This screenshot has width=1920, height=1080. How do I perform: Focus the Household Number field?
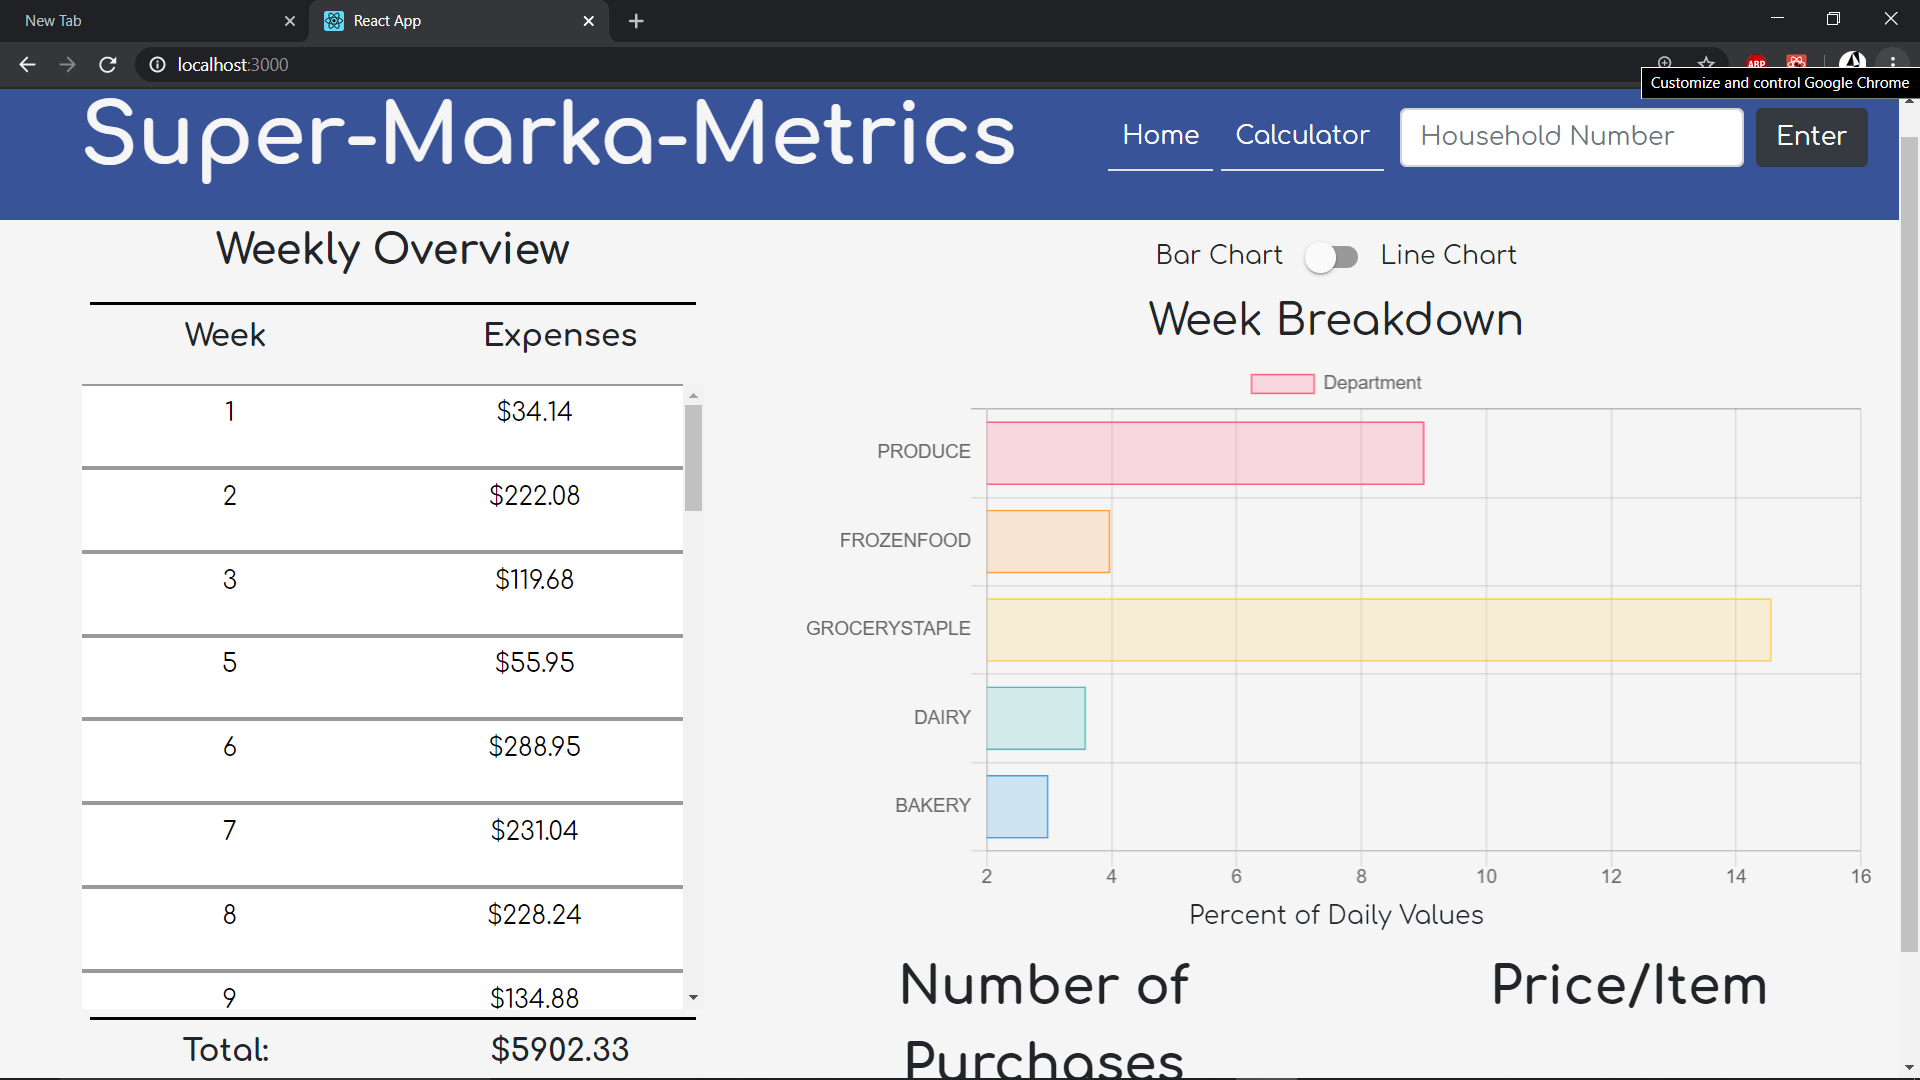click(1571, 137)
